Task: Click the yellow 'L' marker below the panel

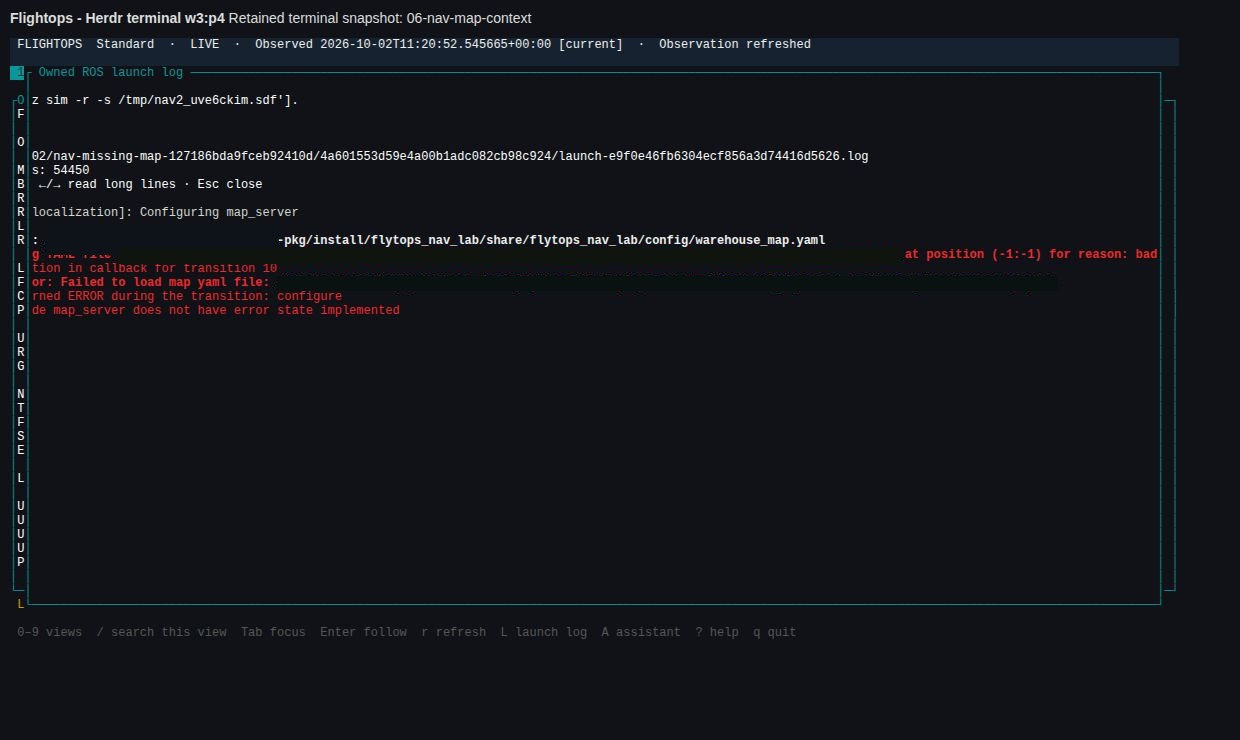Action: (21, 604)
